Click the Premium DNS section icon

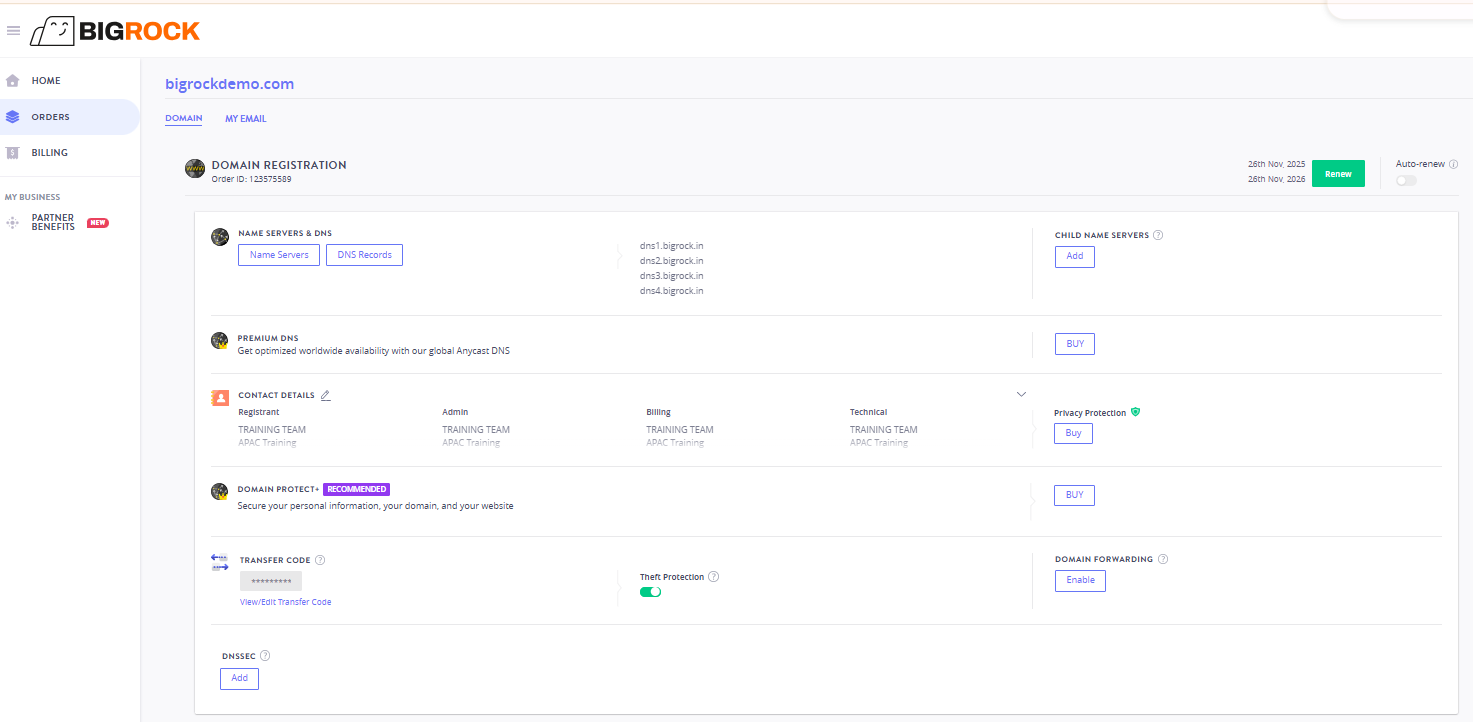220,341
